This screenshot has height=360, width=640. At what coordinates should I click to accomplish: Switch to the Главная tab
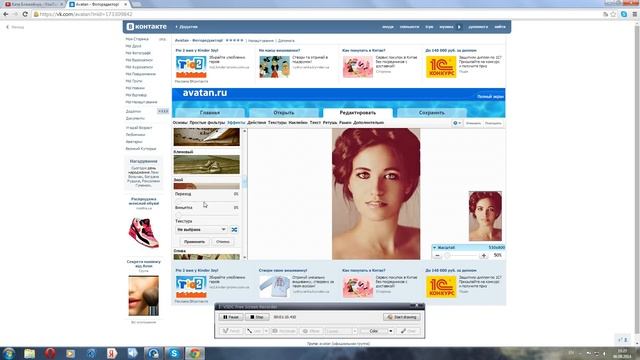pyautogui.click(x=210, y=113)
